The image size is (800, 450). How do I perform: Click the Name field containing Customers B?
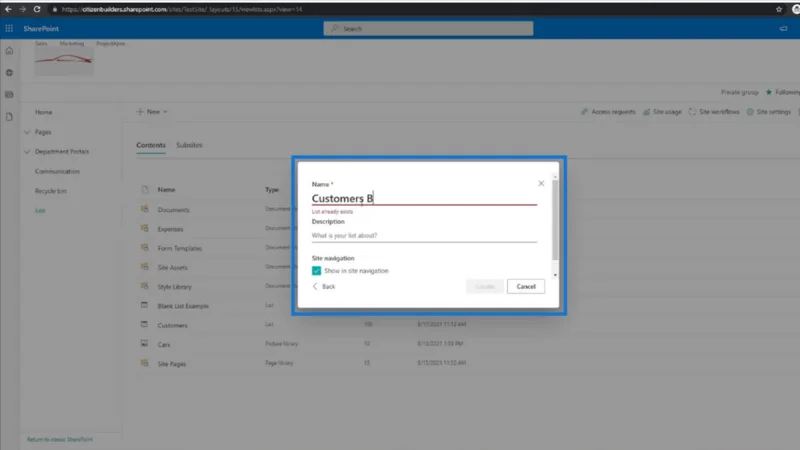coord(424,198)
